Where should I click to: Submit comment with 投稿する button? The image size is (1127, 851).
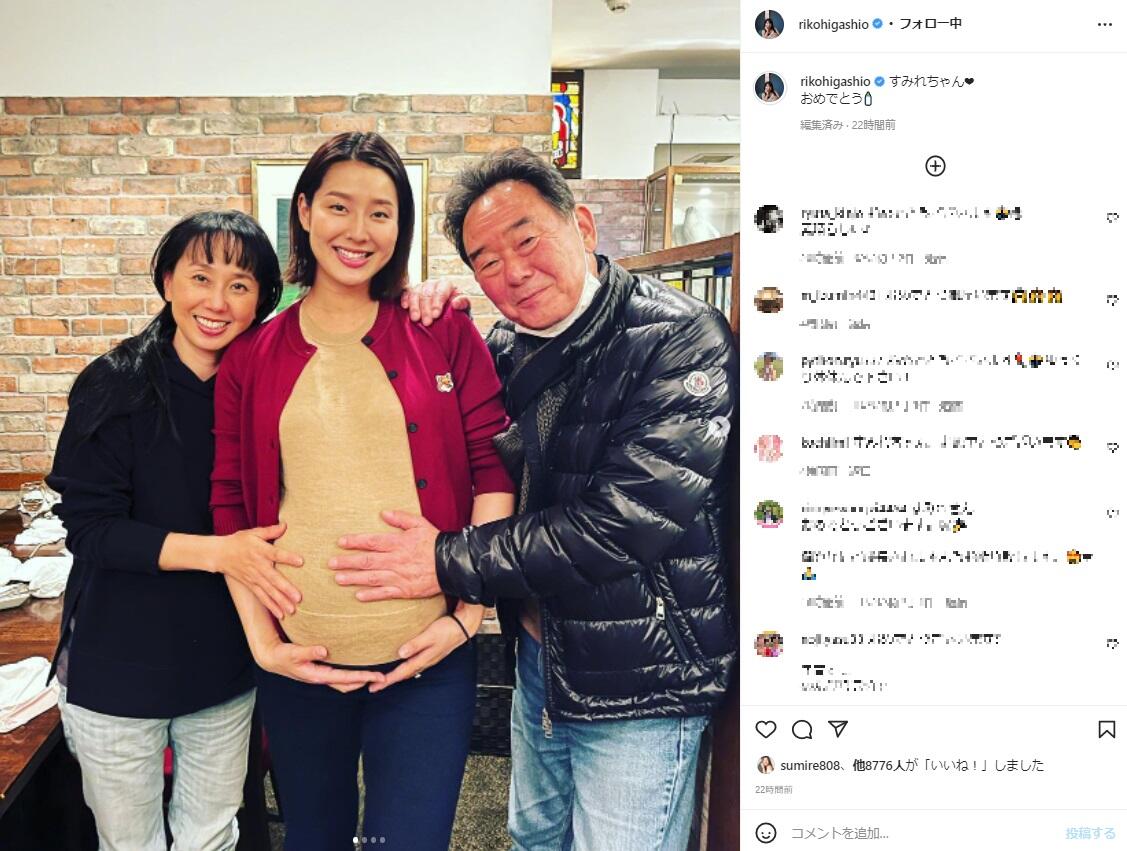[x=1090, y=833]
